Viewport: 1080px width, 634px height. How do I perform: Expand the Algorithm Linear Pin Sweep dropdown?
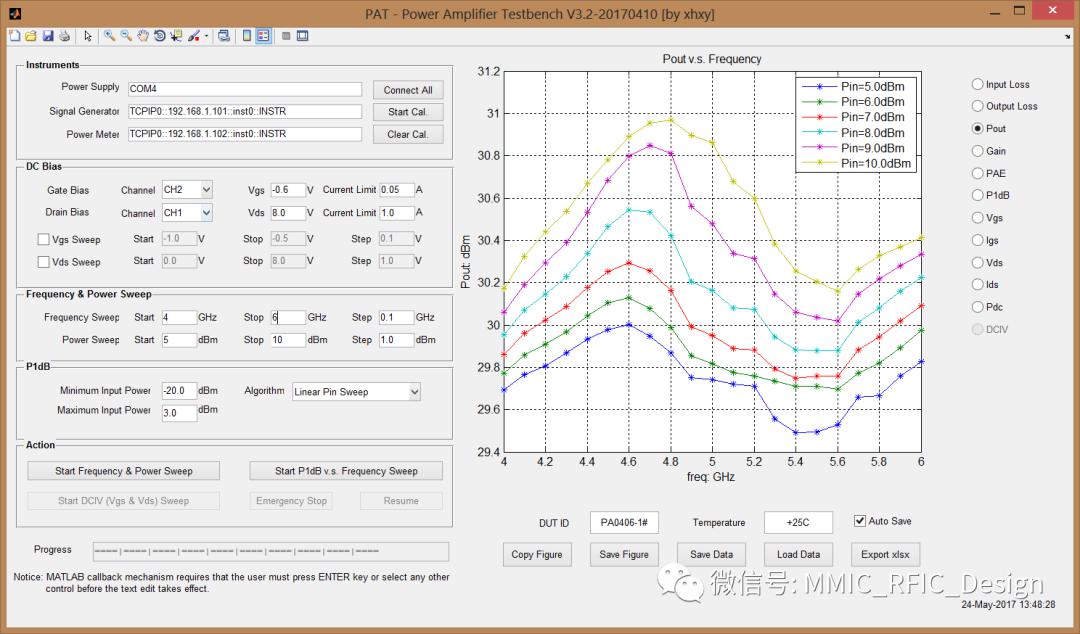pyautogui.click(x=355, y=392)
